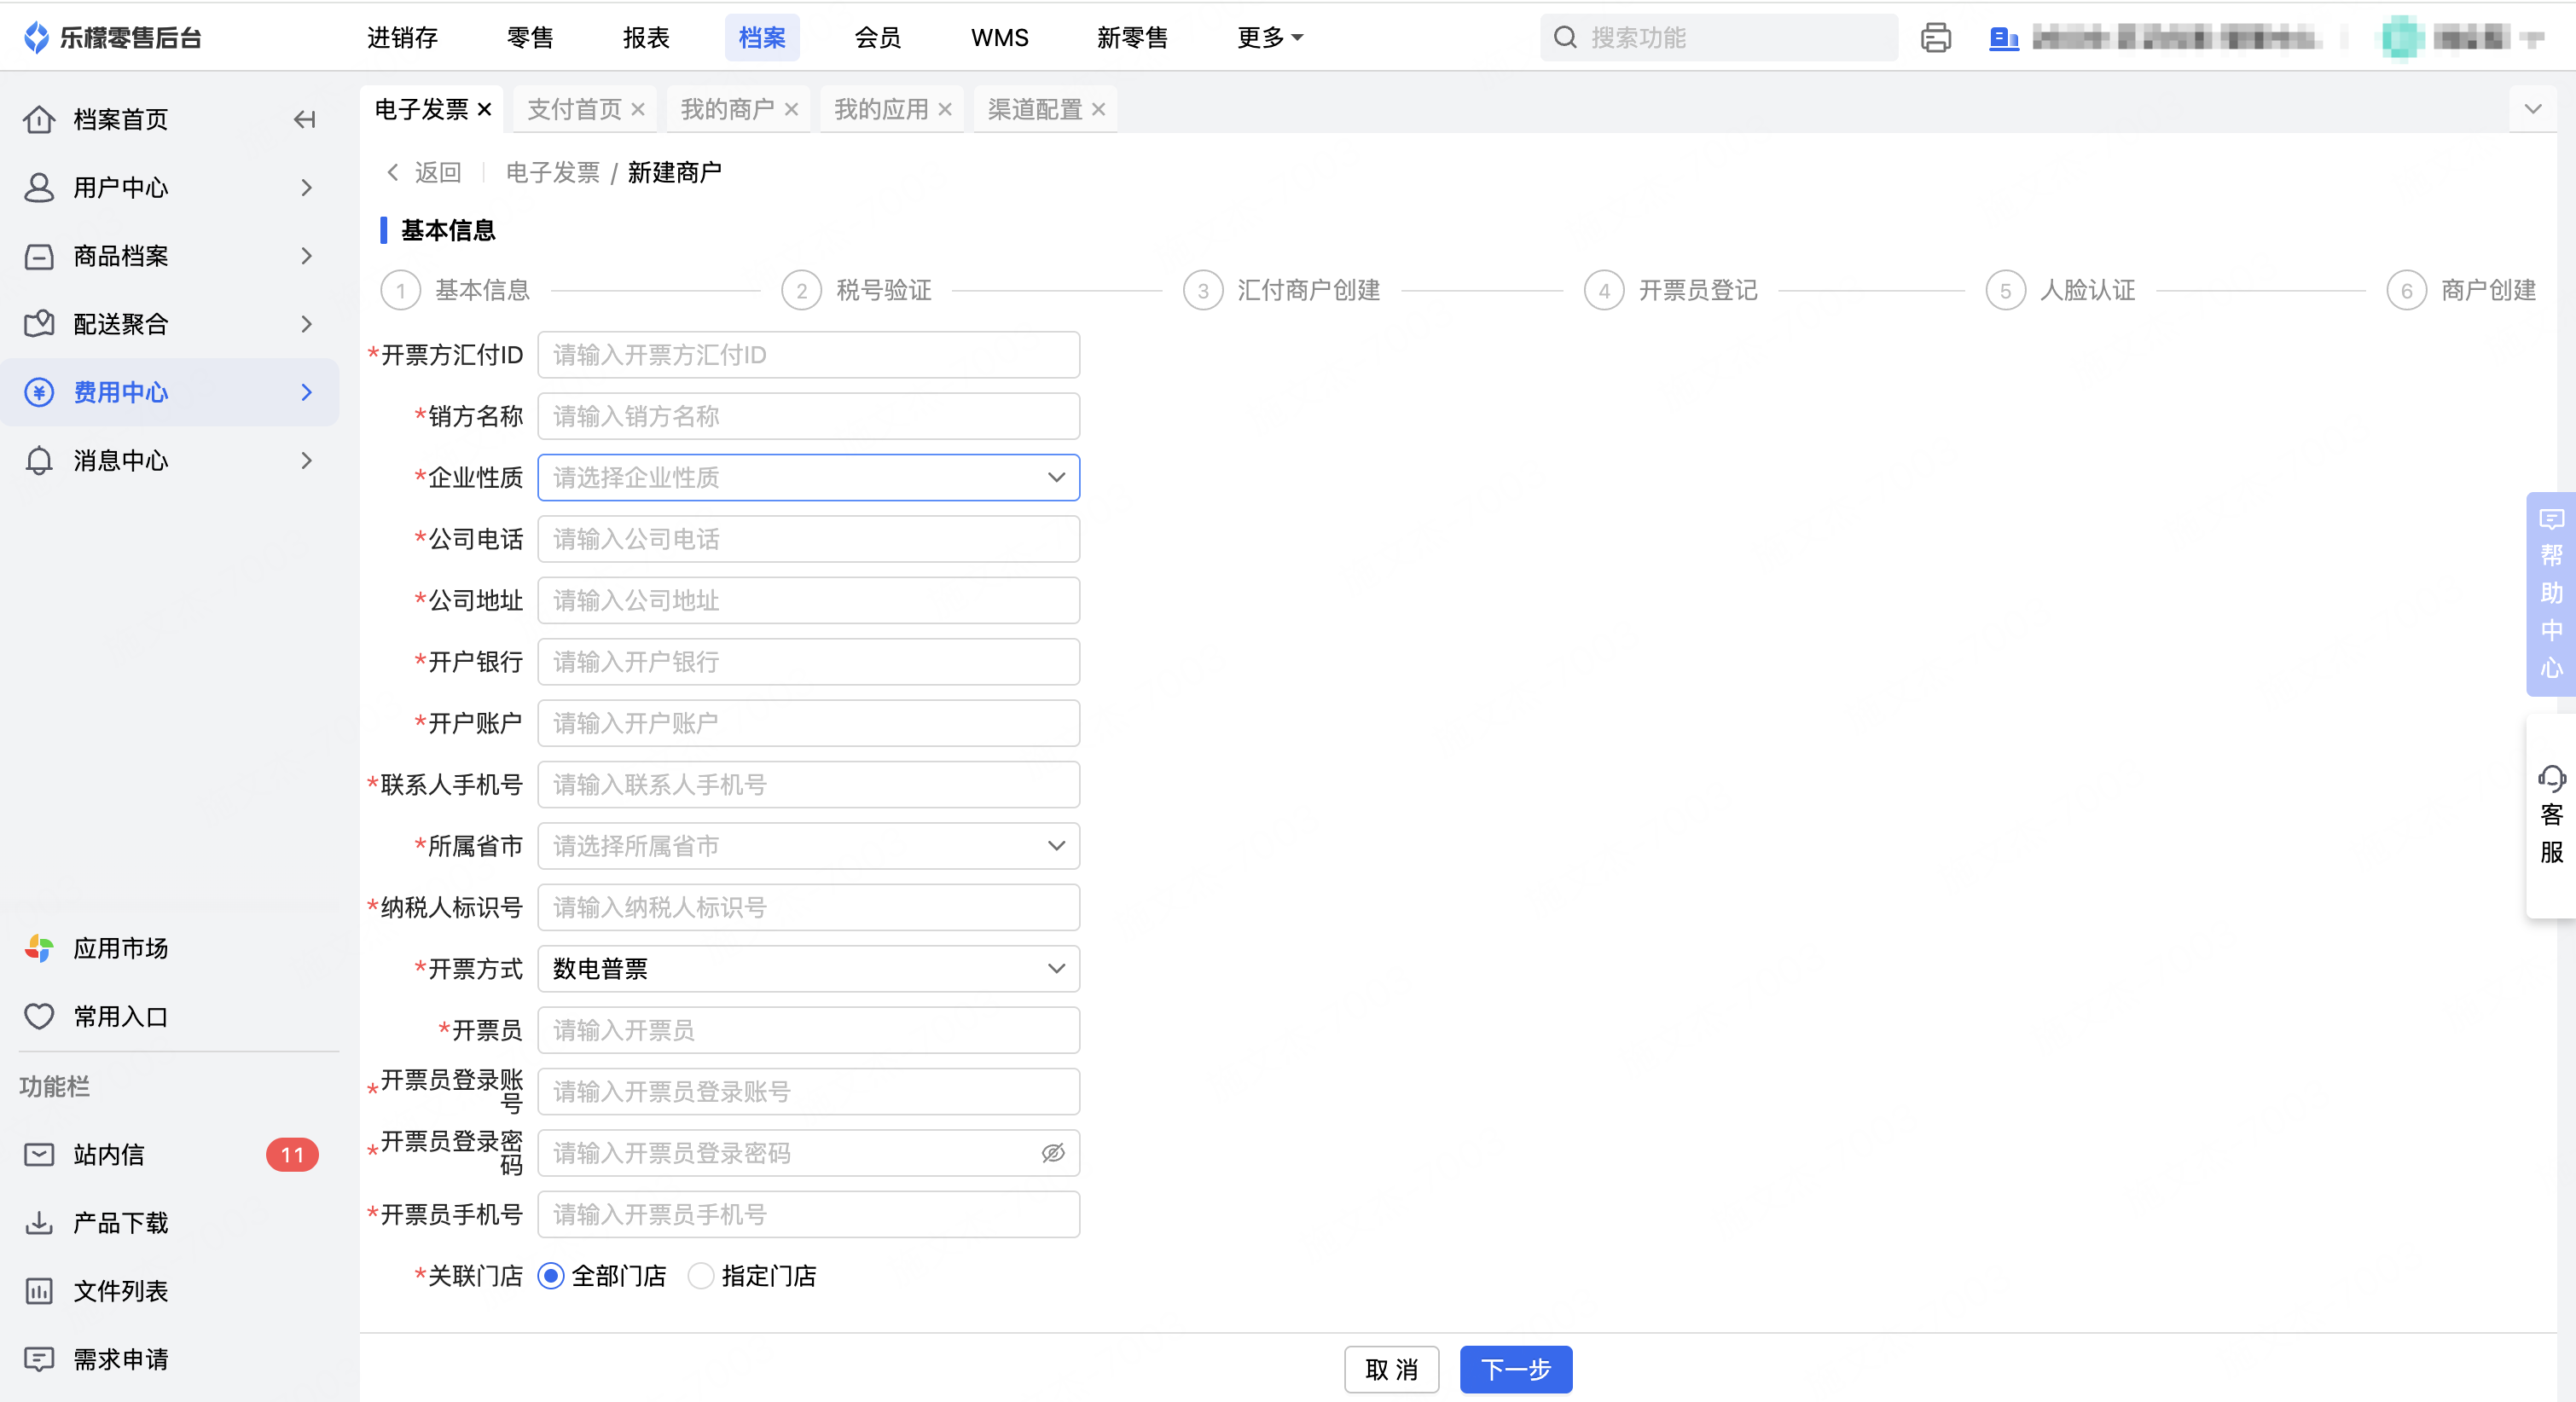The image size is (2576, 1402).
Task: Open the 企业性质 dropdown
Action: coord(808,478)
